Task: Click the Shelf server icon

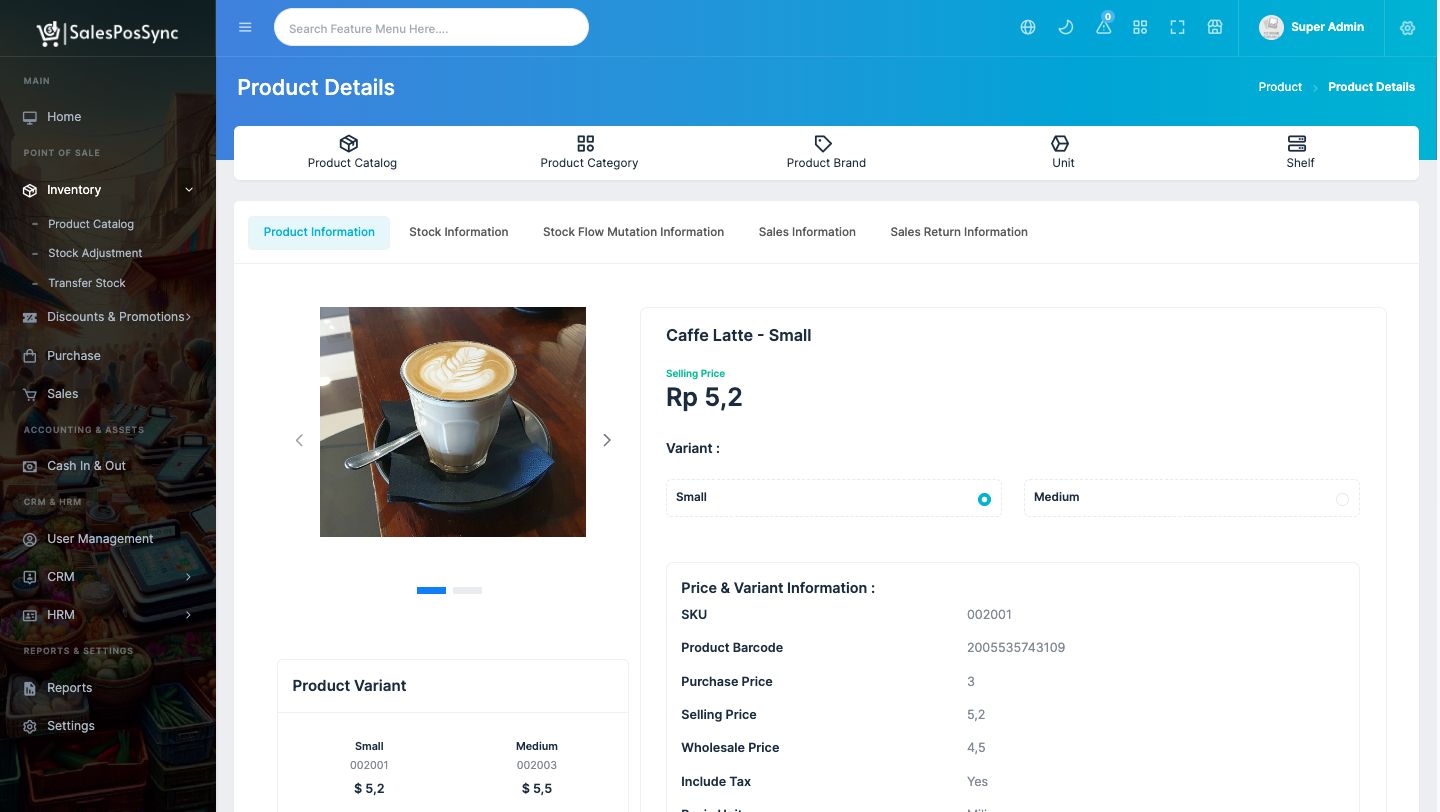Action: pos(1297,144)
